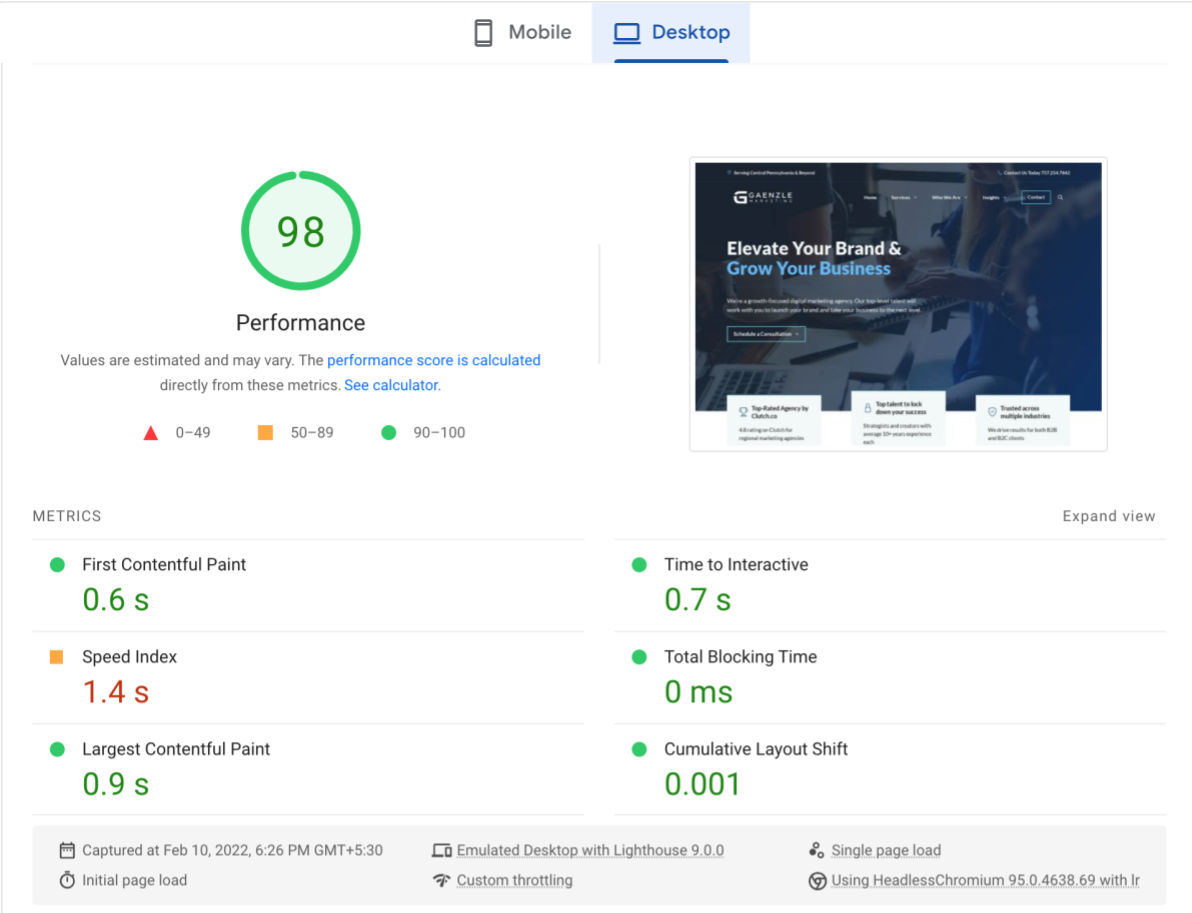Select the Cumulative Layout Shift label
This screenshot has height=913, width=1192.
756,750
